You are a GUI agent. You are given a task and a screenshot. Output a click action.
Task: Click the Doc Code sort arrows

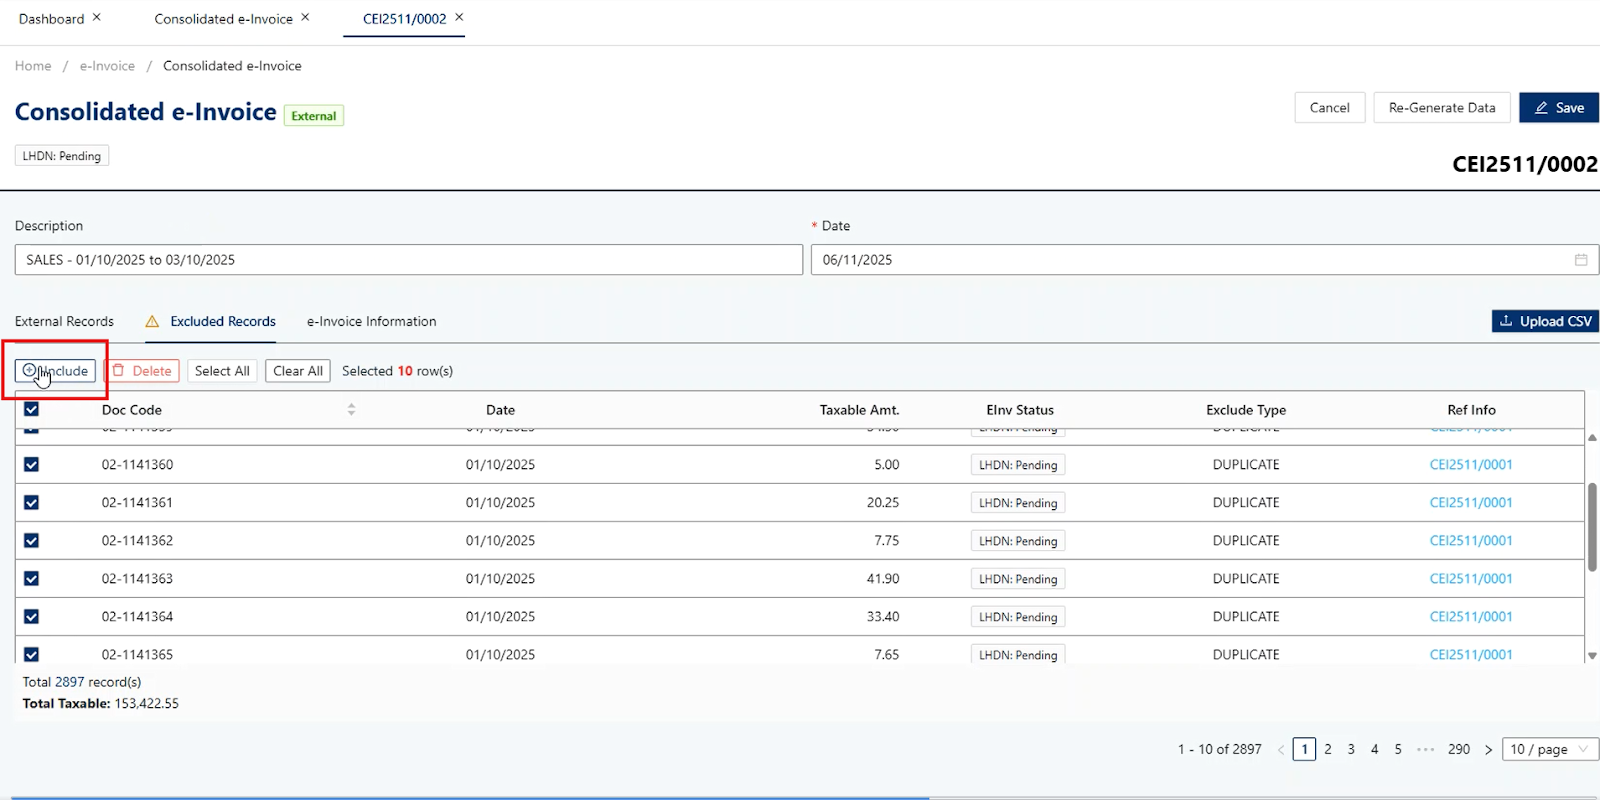tap(351, 410)
